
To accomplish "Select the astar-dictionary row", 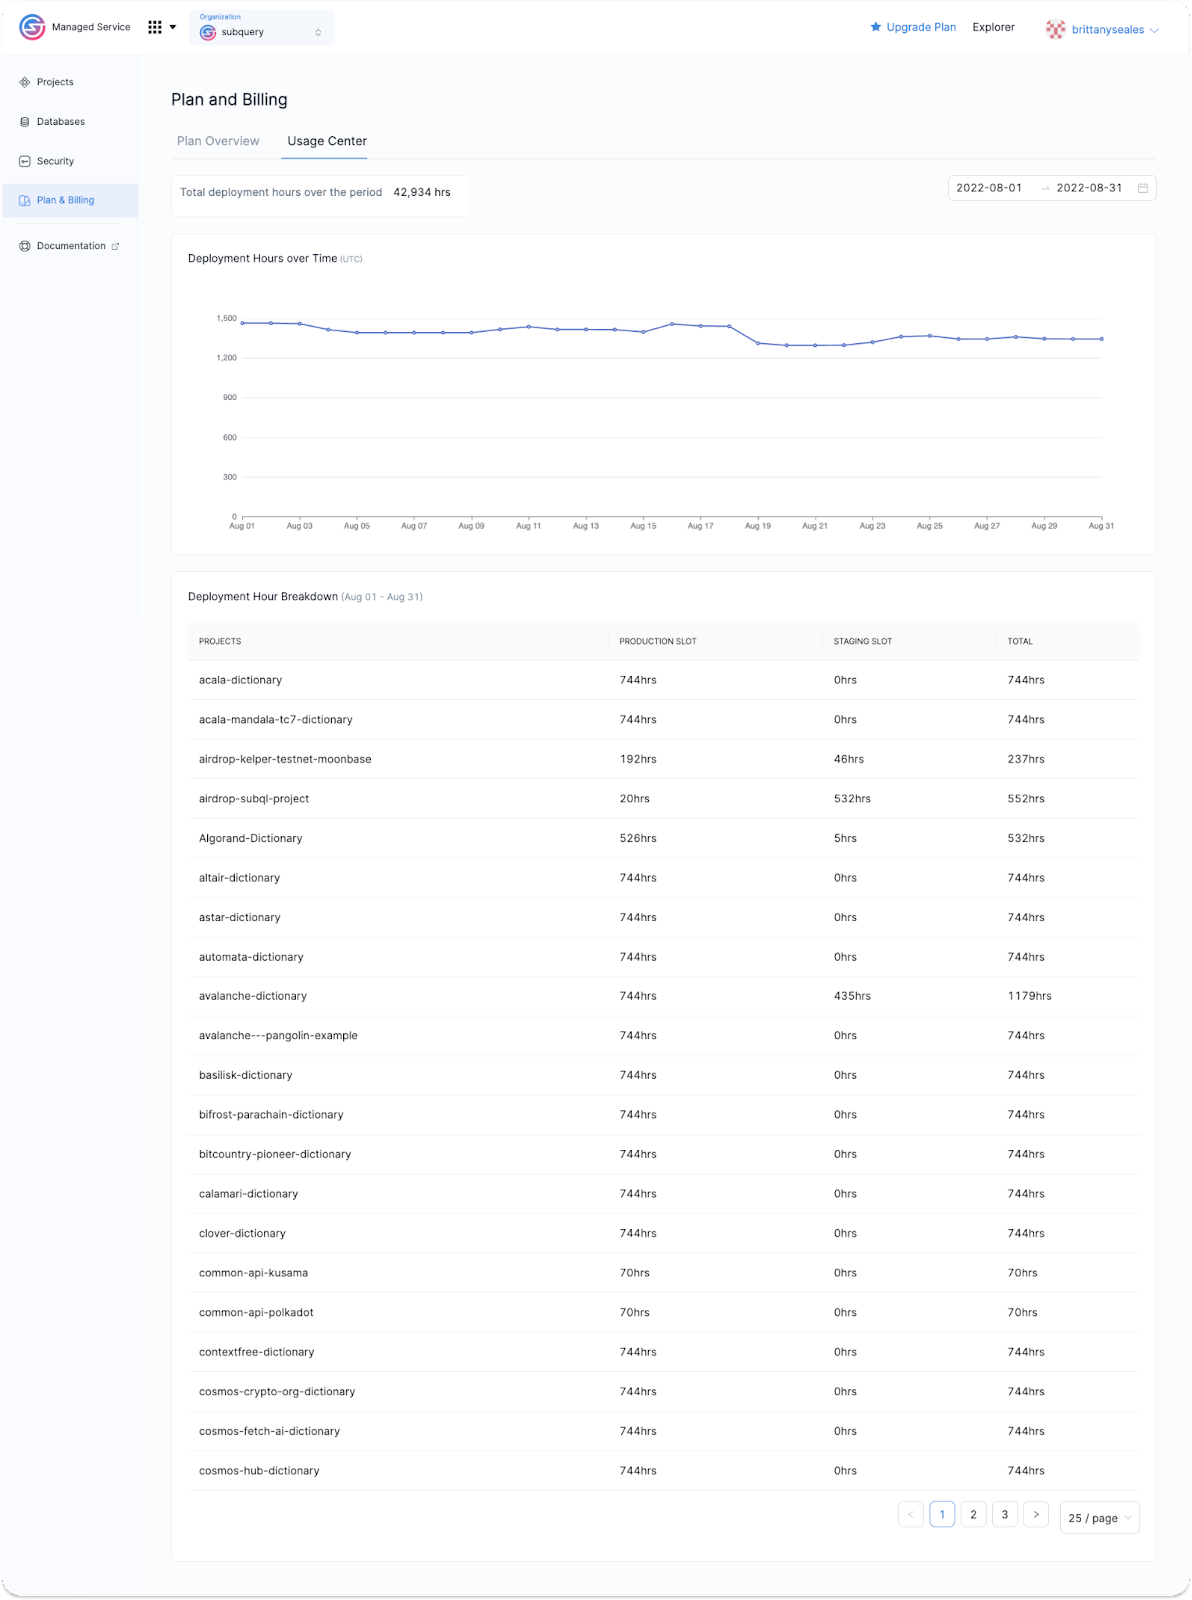I will [664, 917].
